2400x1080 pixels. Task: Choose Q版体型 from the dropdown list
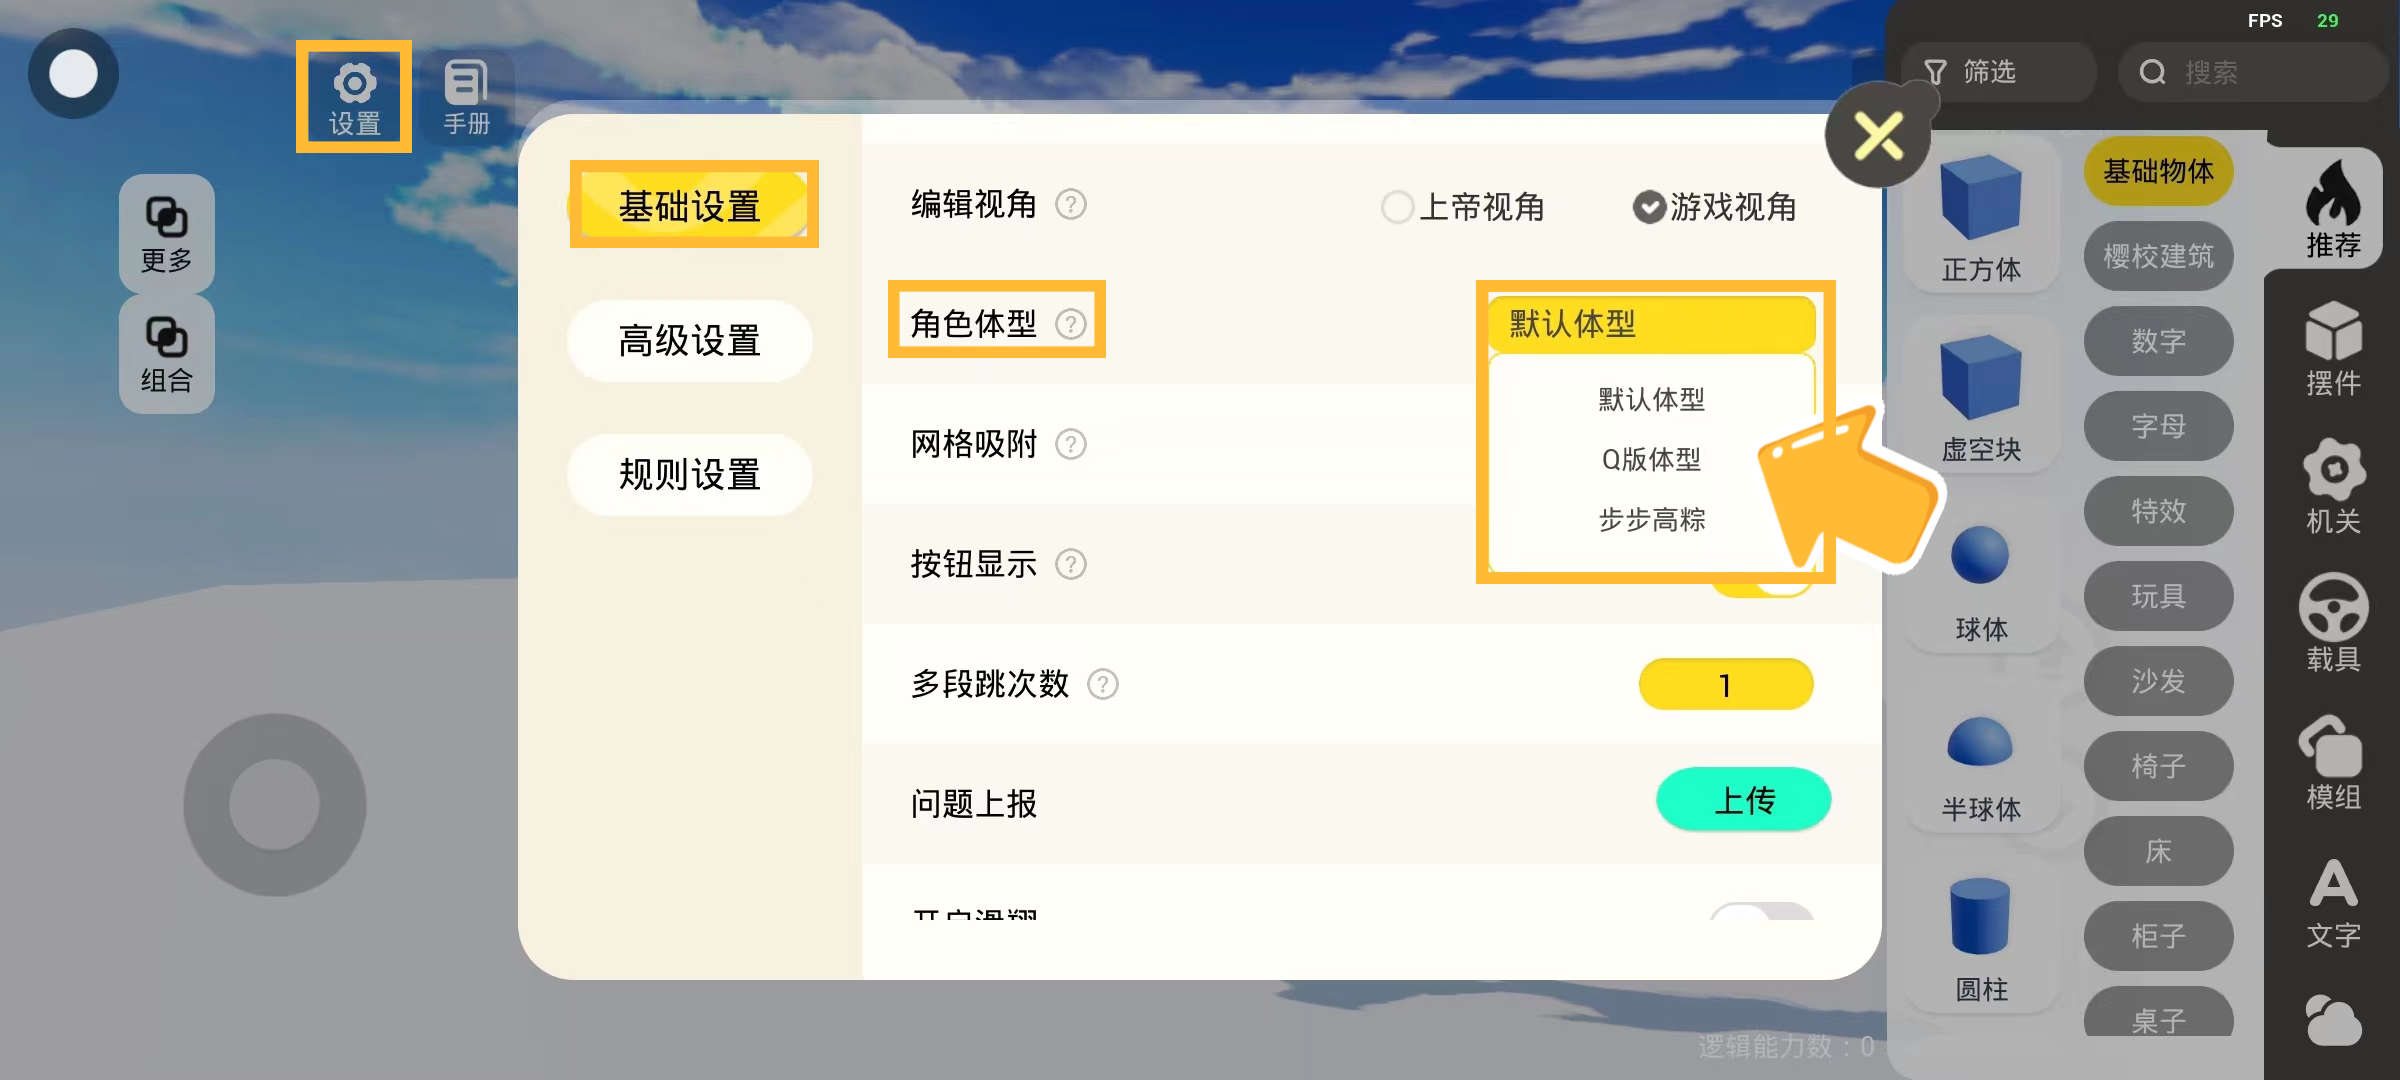coord(1651,460)
